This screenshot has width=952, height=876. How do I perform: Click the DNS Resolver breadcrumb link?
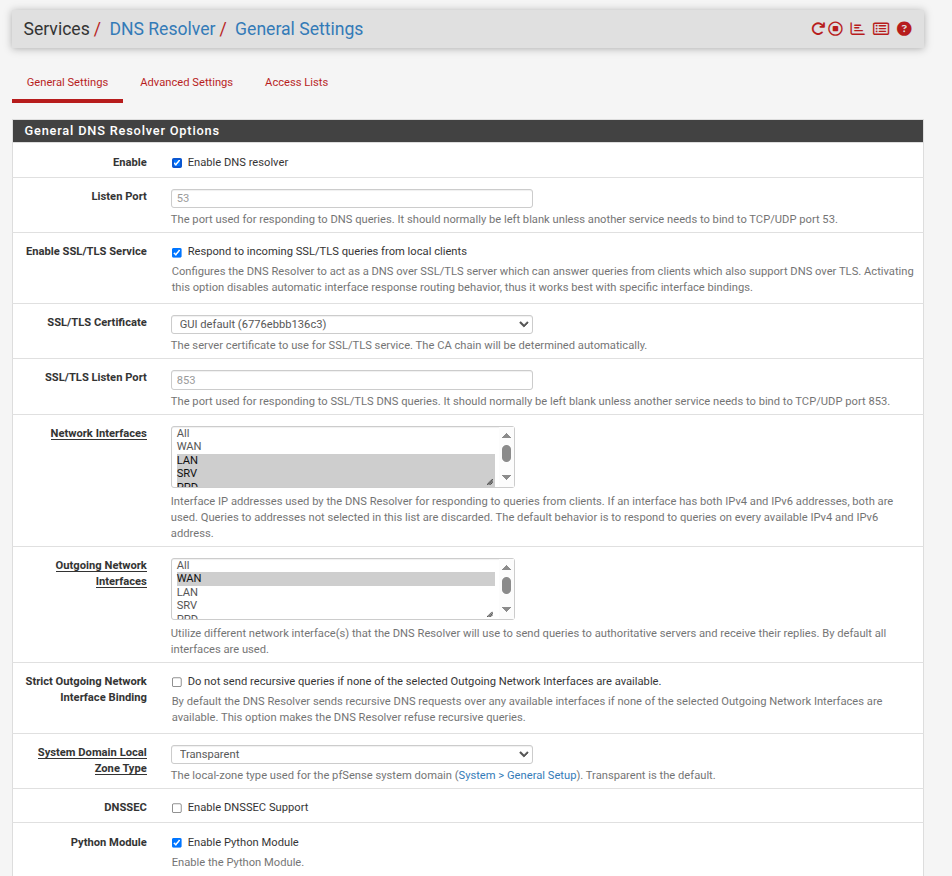tap(162, 29)
